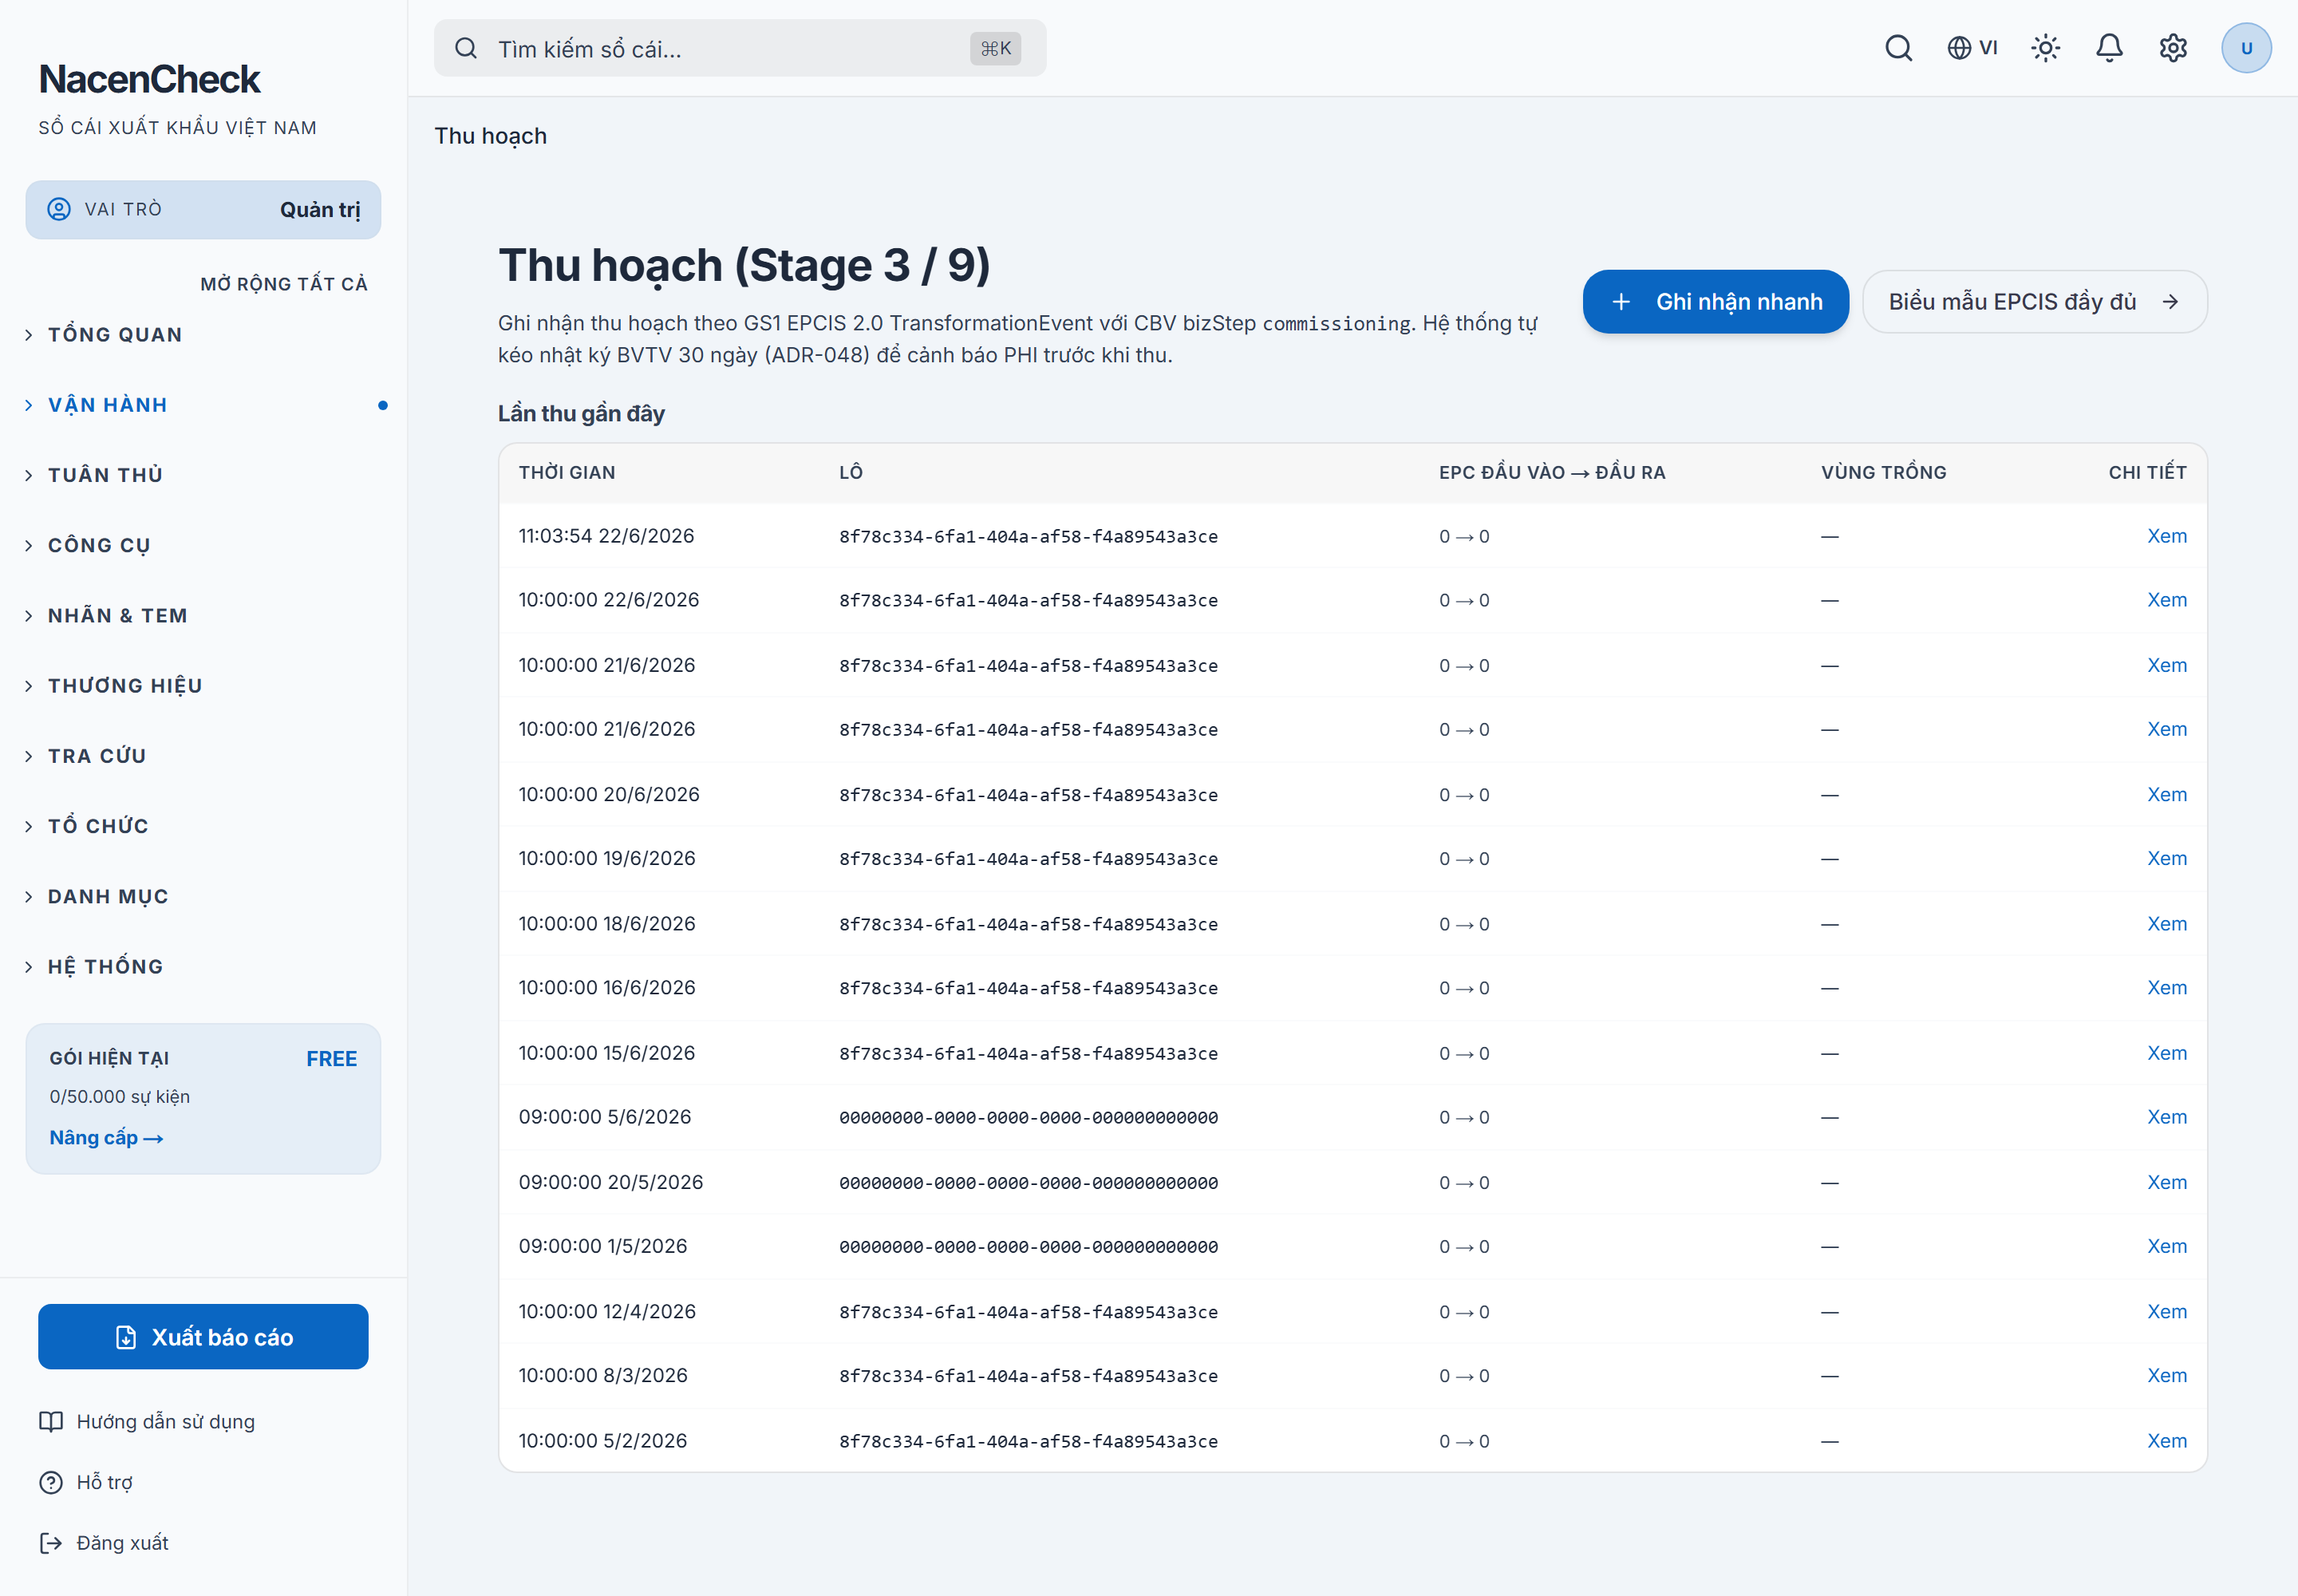Click the FREE plan label
2298x1596 pixels.
(331, 1058)
